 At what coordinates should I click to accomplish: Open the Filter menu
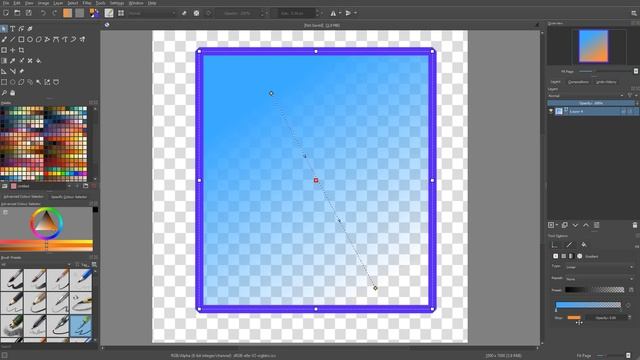[87, 3]
